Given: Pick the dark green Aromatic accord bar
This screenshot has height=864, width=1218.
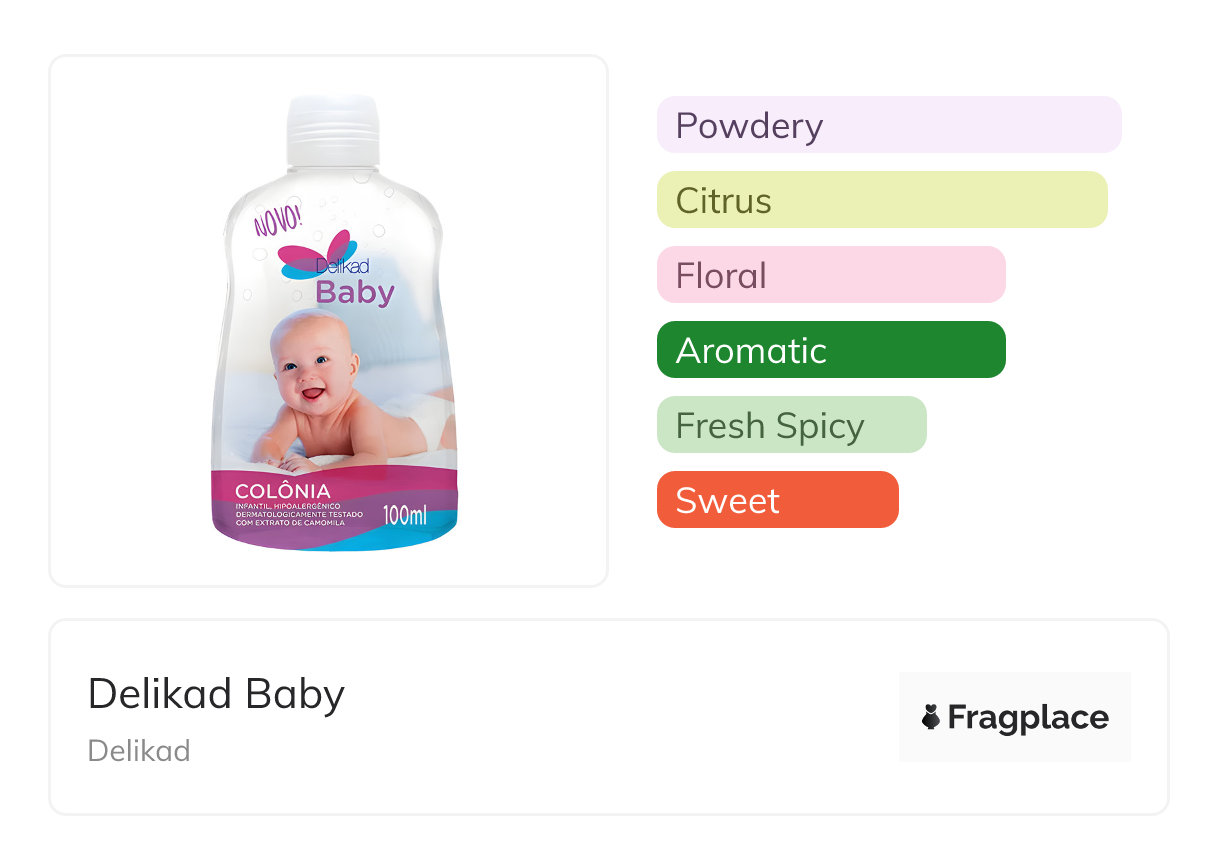Looking at the screenshot, I should coord(830,350).
